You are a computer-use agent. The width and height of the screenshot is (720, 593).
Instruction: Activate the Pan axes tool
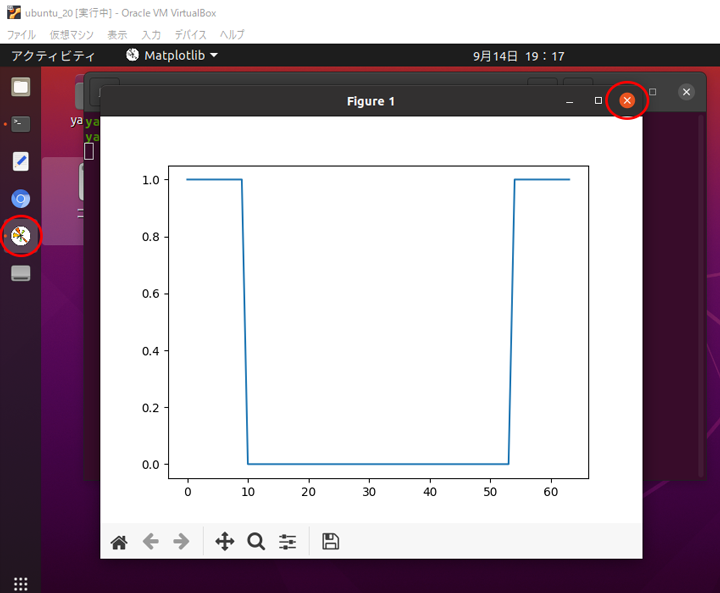tap(225, 542)
